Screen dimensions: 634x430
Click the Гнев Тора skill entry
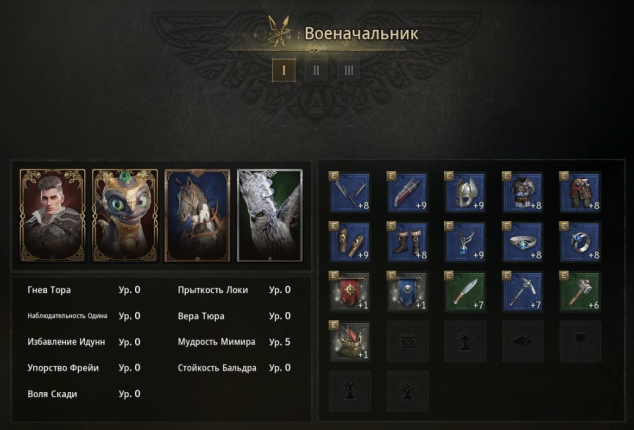click(84, 290)
